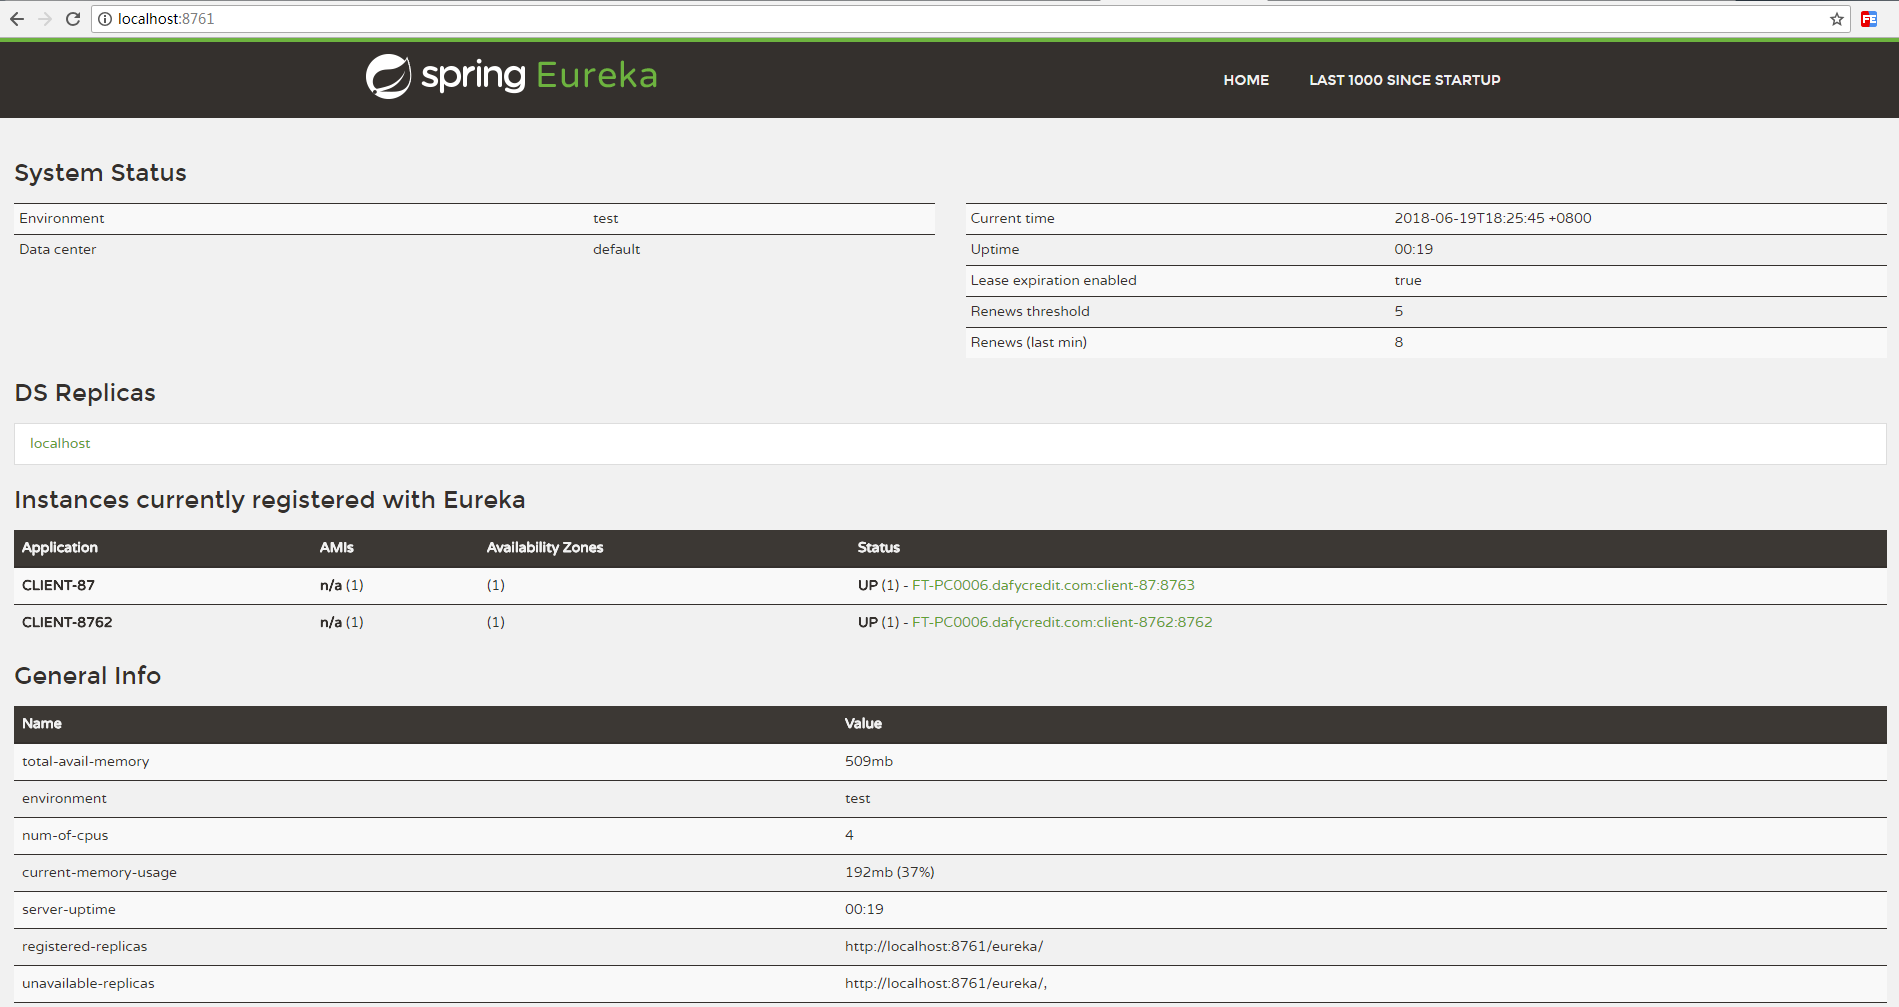
Task: Reload the page with the refresh icon
Action: pyautogui.click(x=71, y=18)
